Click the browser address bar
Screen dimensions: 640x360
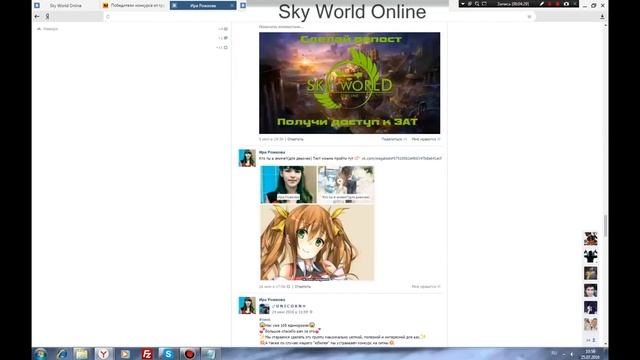(x=318, y=17)
